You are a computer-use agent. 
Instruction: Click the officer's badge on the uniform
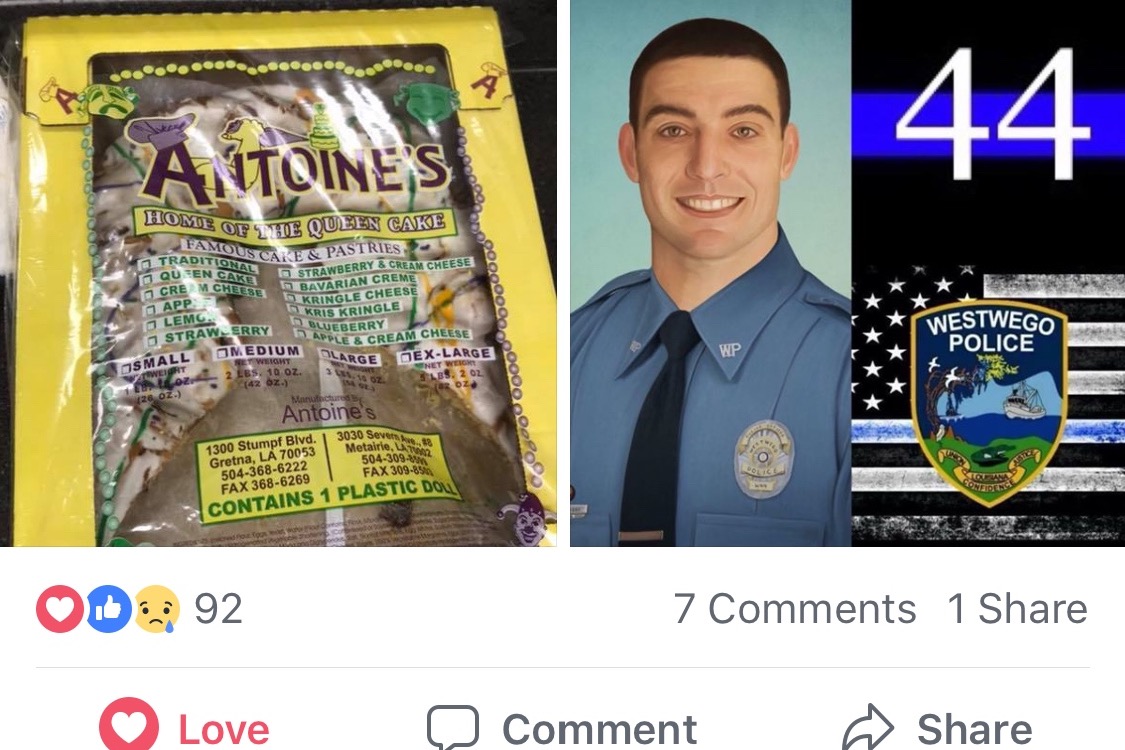[763, 459]
